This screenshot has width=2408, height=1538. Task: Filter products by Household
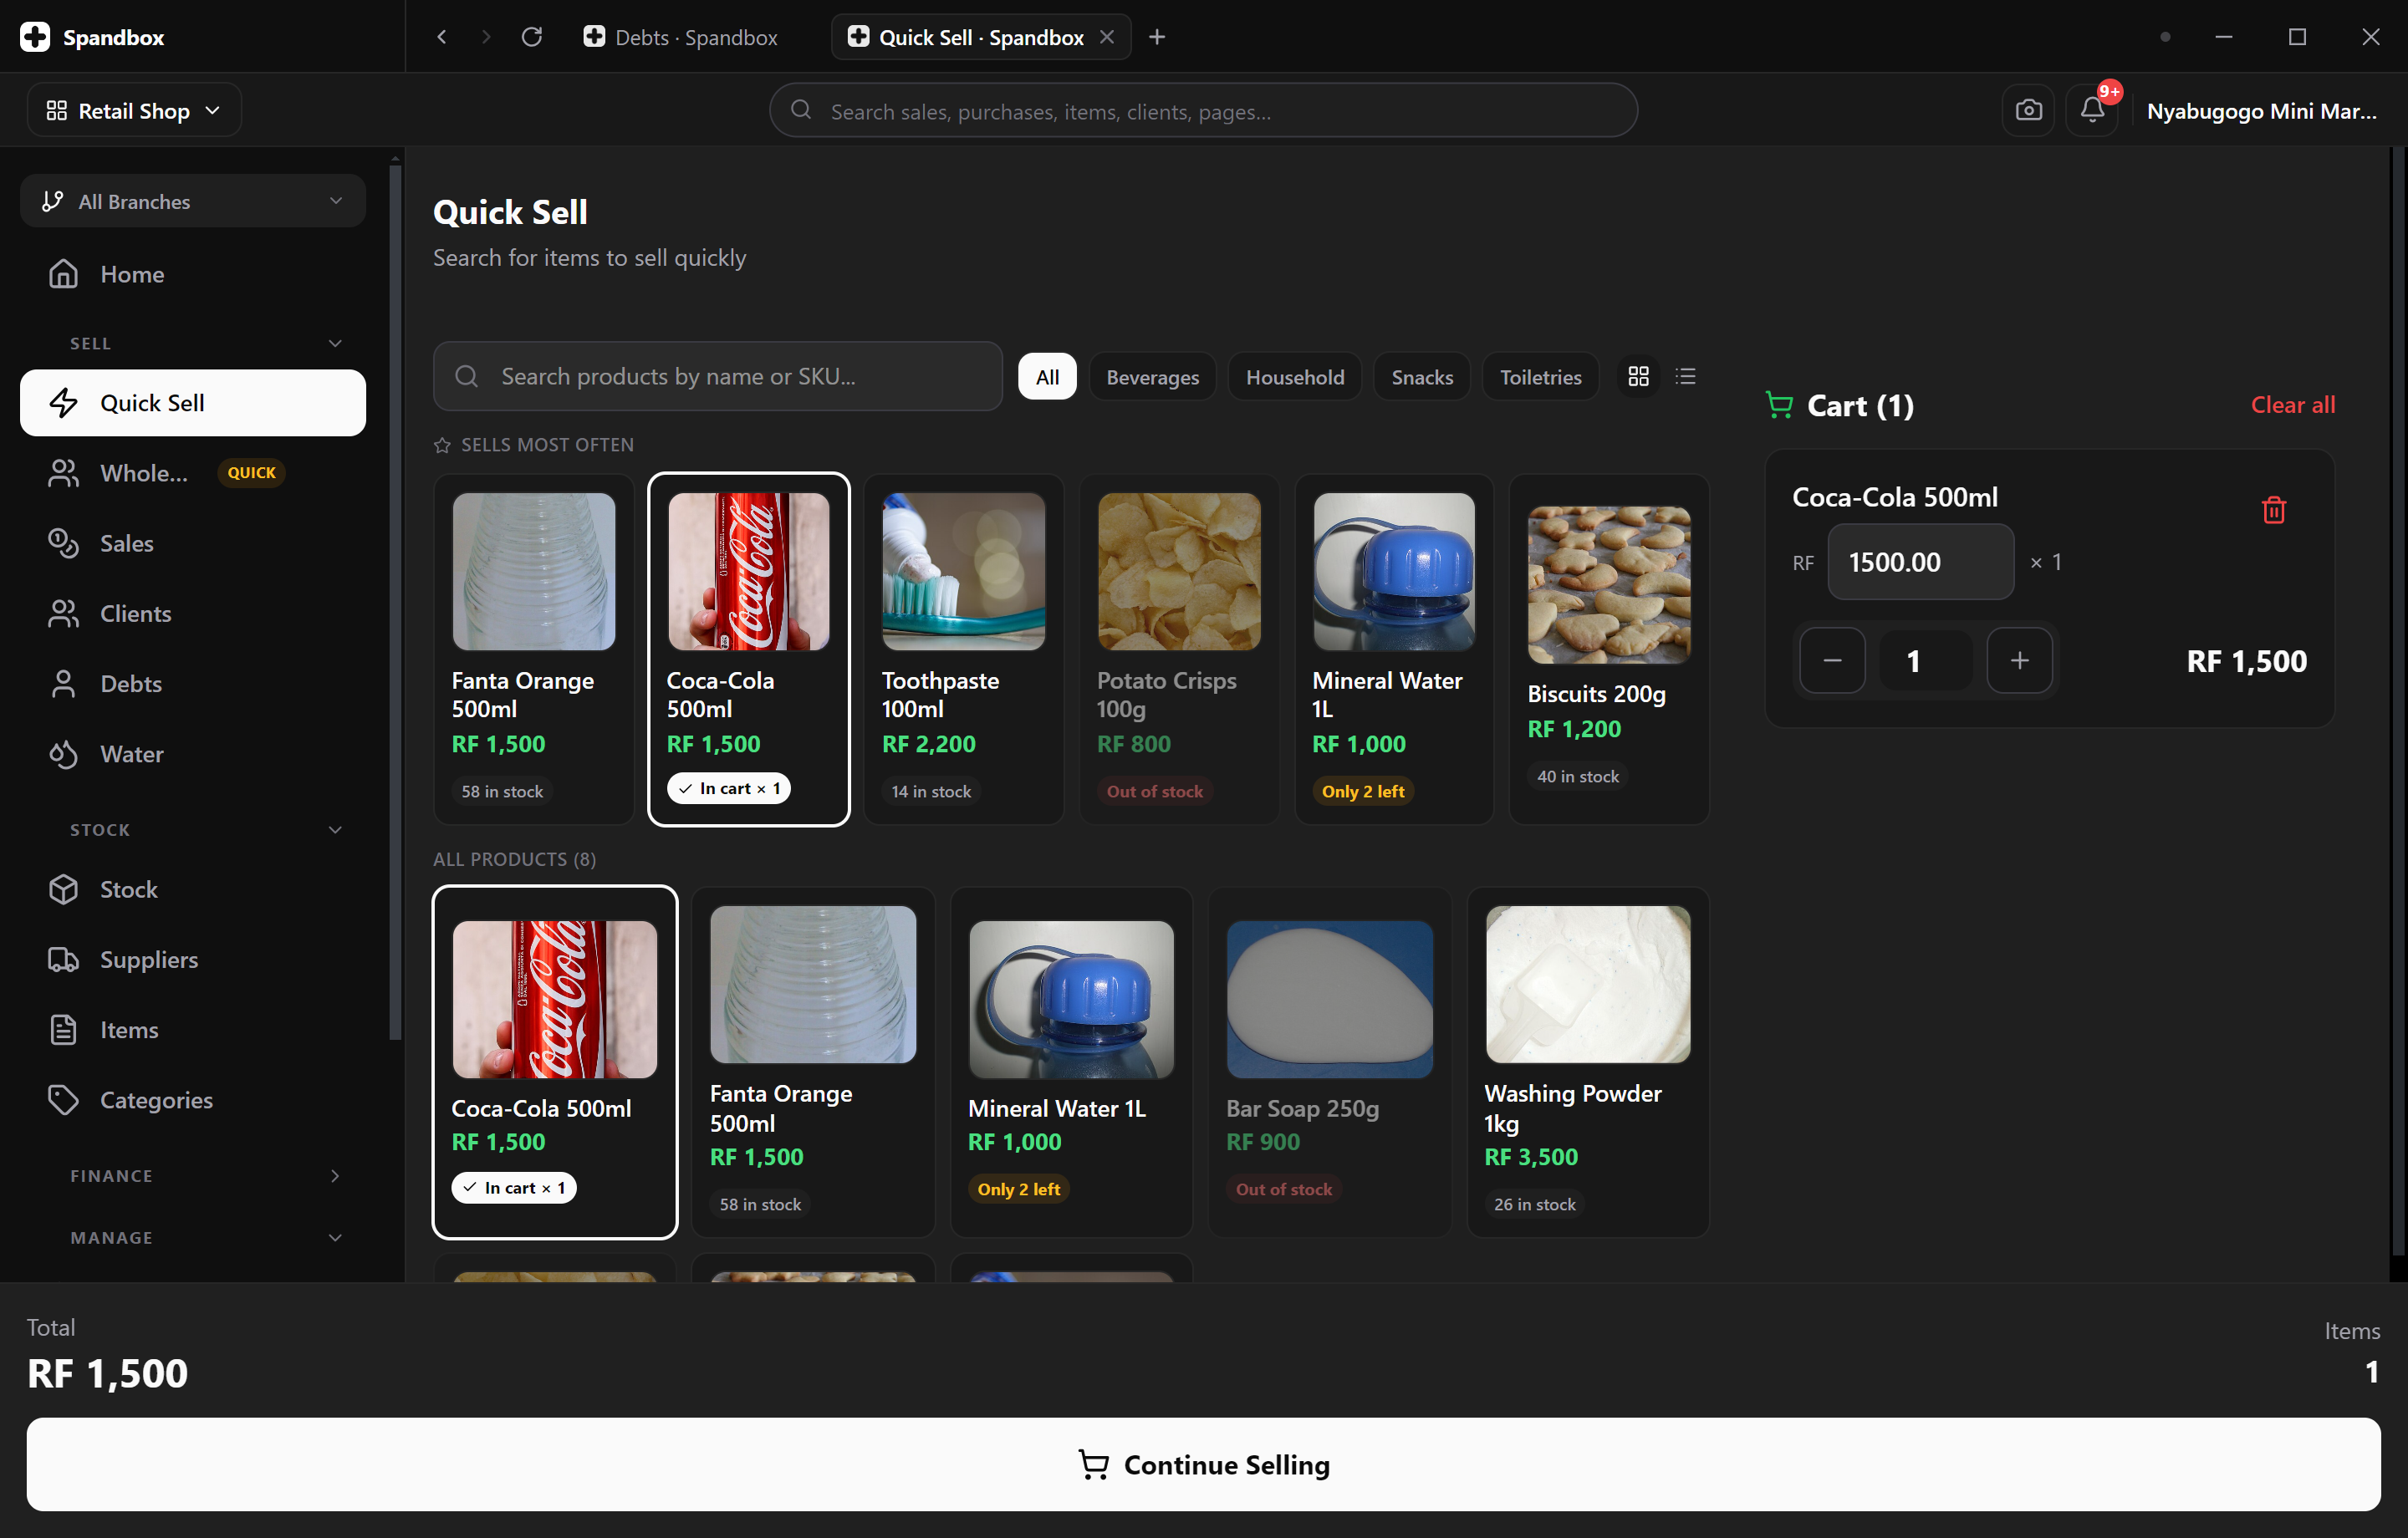tap(1295, 377)
